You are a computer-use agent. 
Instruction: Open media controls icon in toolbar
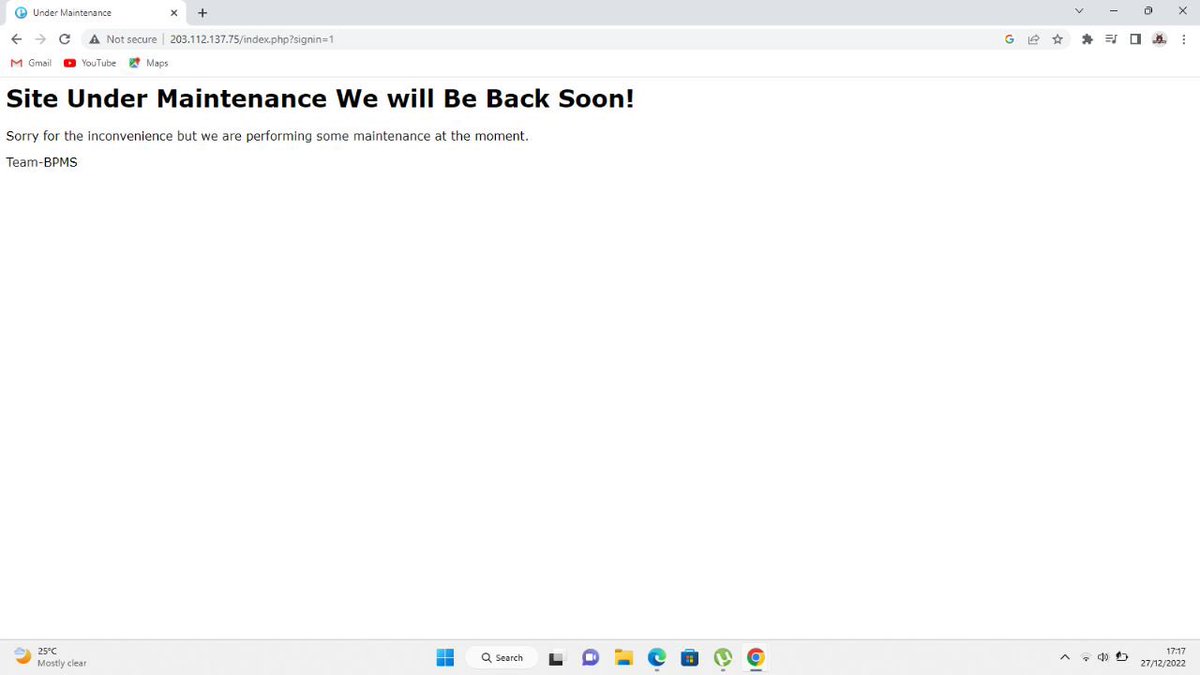point(1111,39)
